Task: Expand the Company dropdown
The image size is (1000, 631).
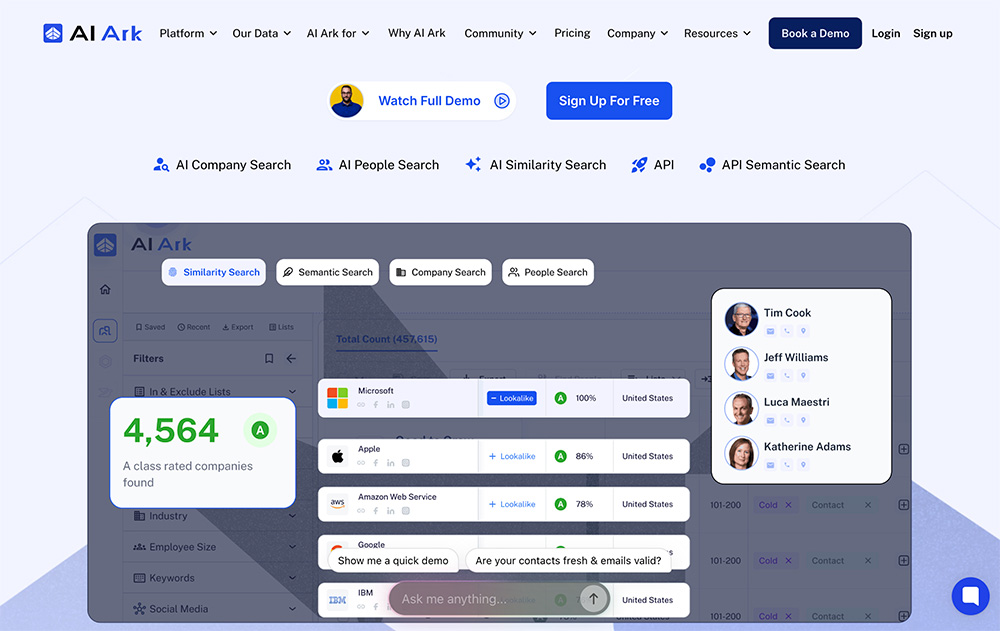Action: [x=637, y=33]
